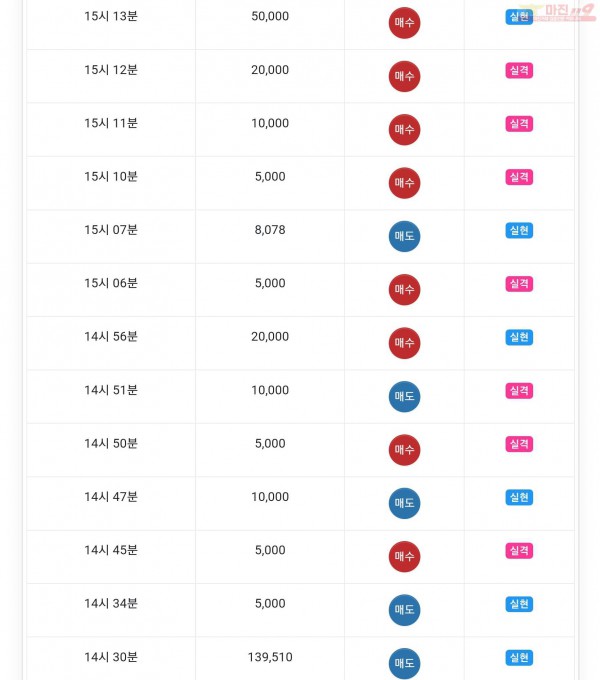Click the 매도 icon at 14시 34분

[x=404, y=610]
